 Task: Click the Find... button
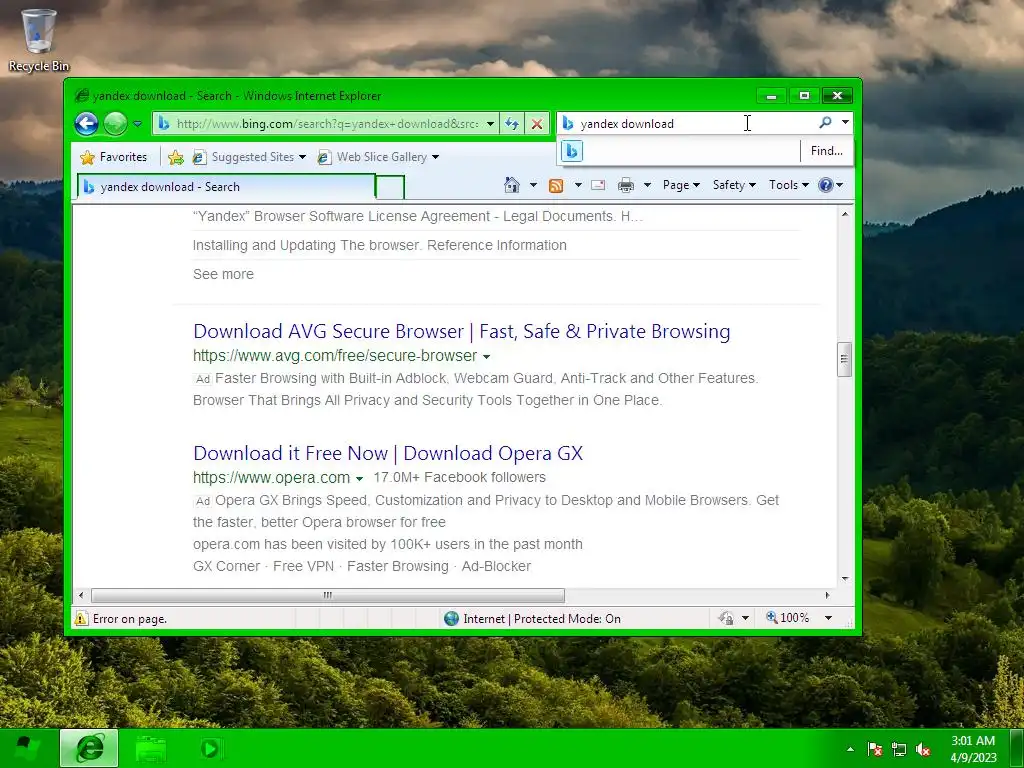[826, 151]
